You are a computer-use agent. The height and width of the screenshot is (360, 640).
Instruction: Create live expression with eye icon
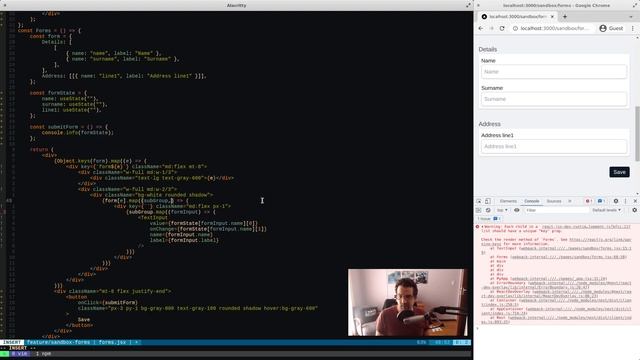tap(517, 210)
